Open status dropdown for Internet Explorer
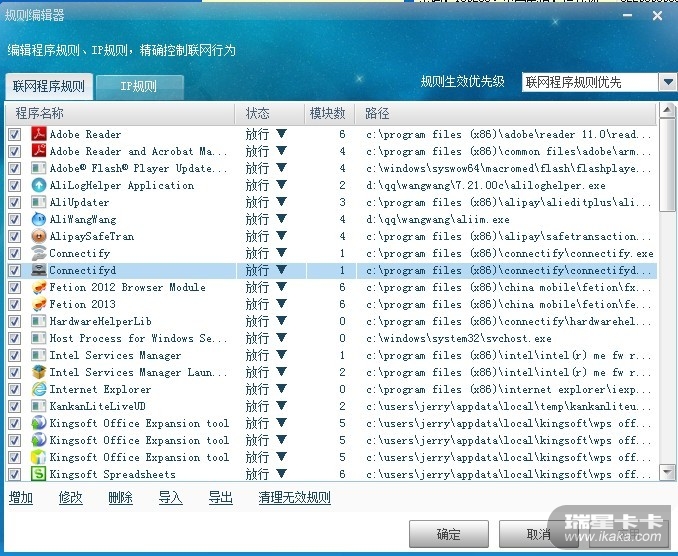The width and height of the screenshot is (678, 556). tap(281, 389)
